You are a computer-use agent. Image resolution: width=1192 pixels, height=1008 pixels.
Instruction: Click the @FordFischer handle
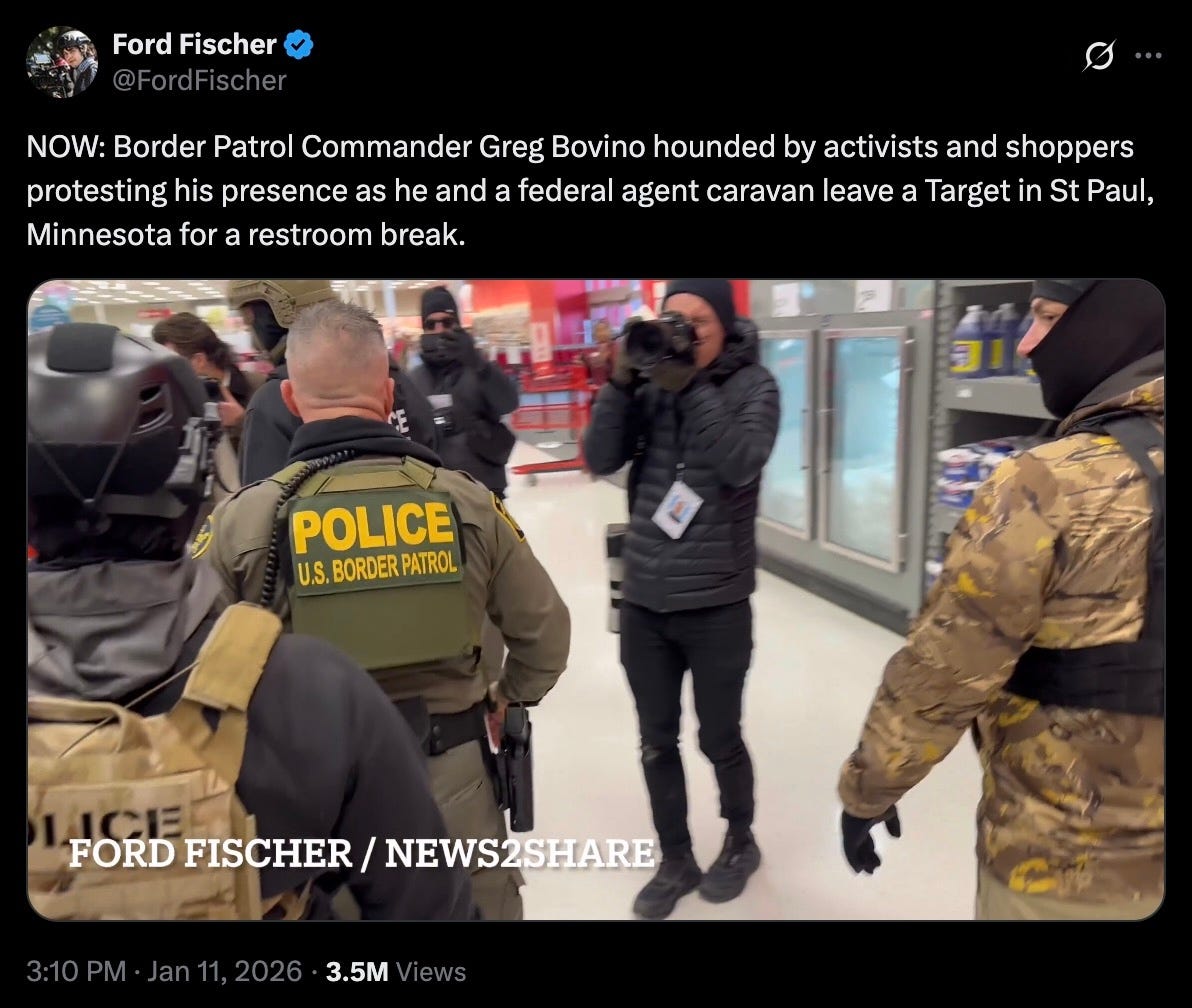pos(199,81)
